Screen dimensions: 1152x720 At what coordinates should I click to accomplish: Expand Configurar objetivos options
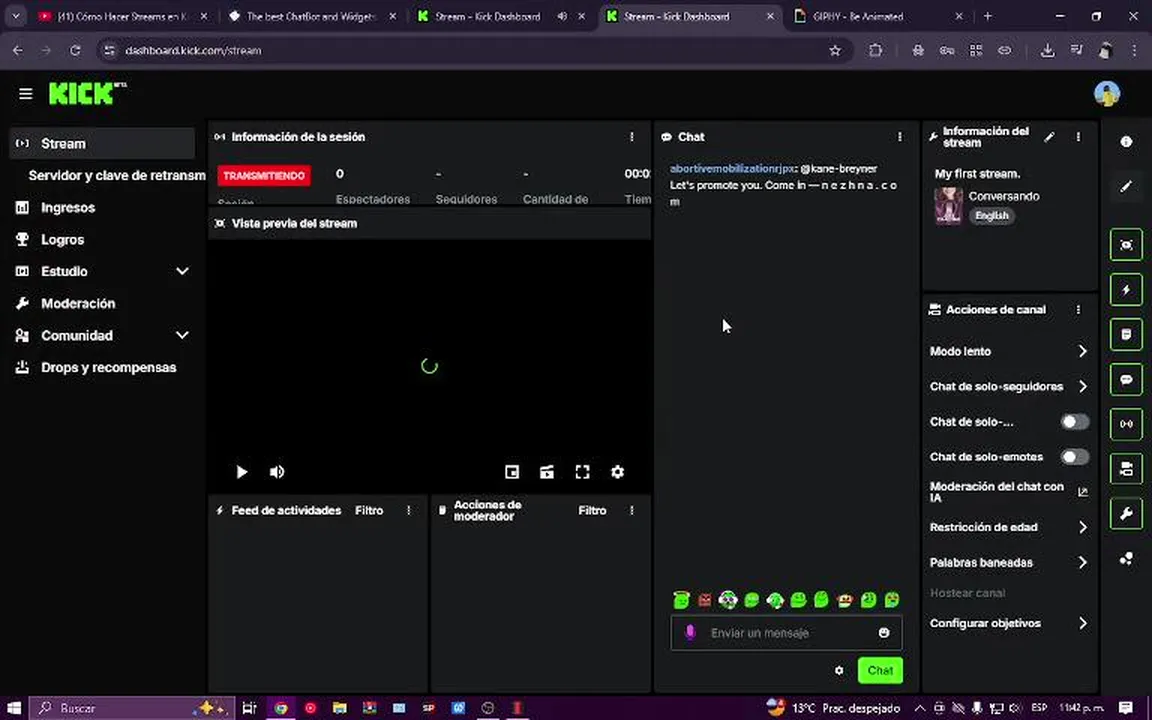(x=1009, y=623)
